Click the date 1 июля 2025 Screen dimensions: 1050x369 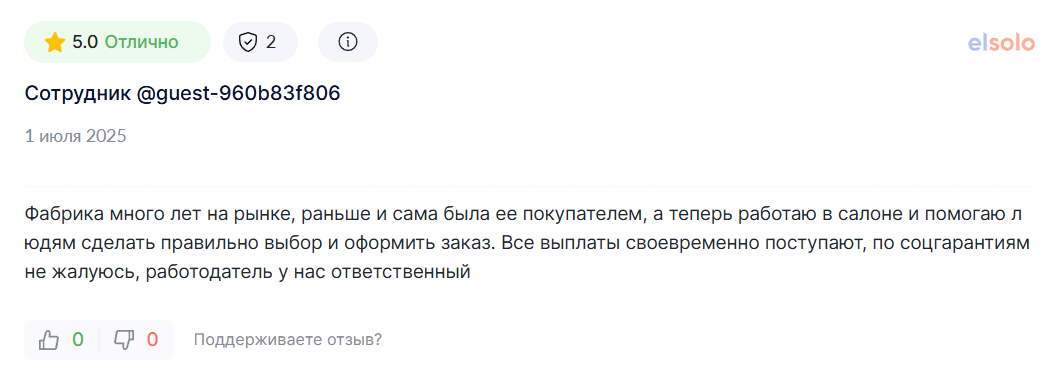[x=76, y=137]
